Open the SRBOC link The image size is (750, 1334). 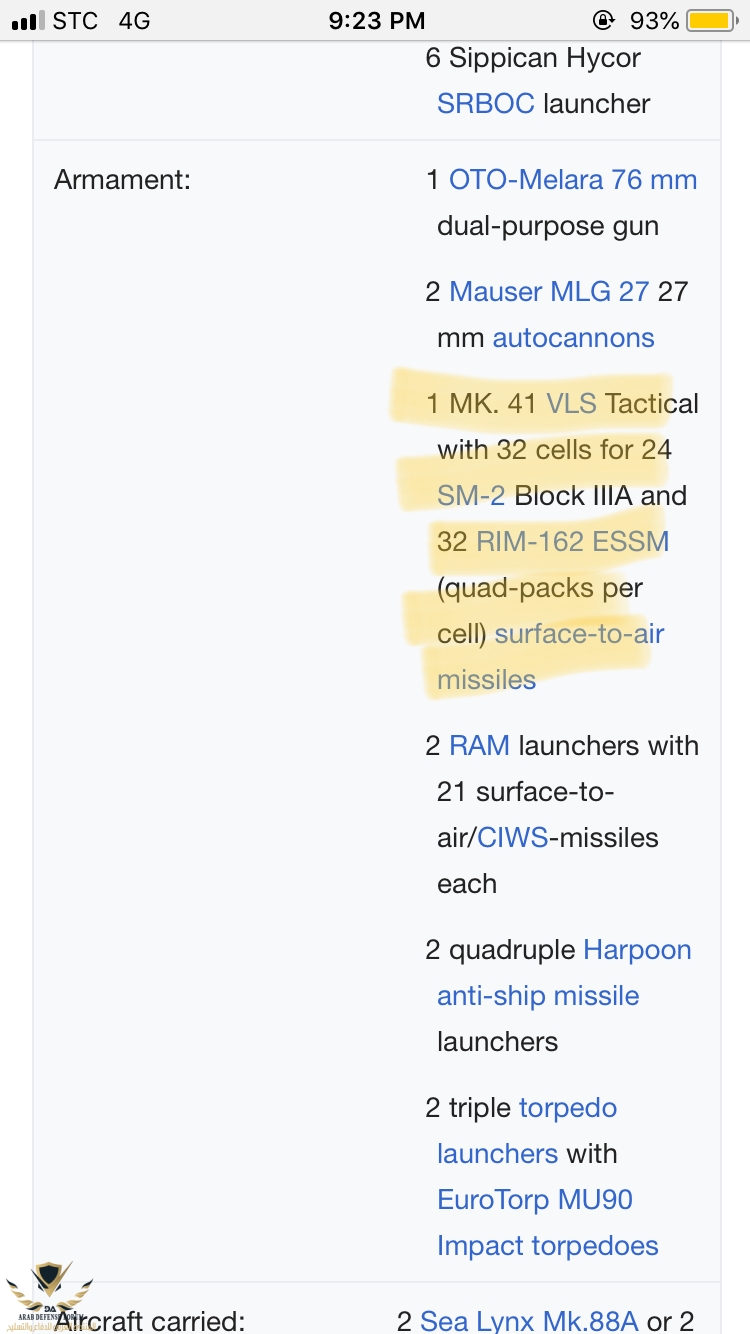(485, 104)
